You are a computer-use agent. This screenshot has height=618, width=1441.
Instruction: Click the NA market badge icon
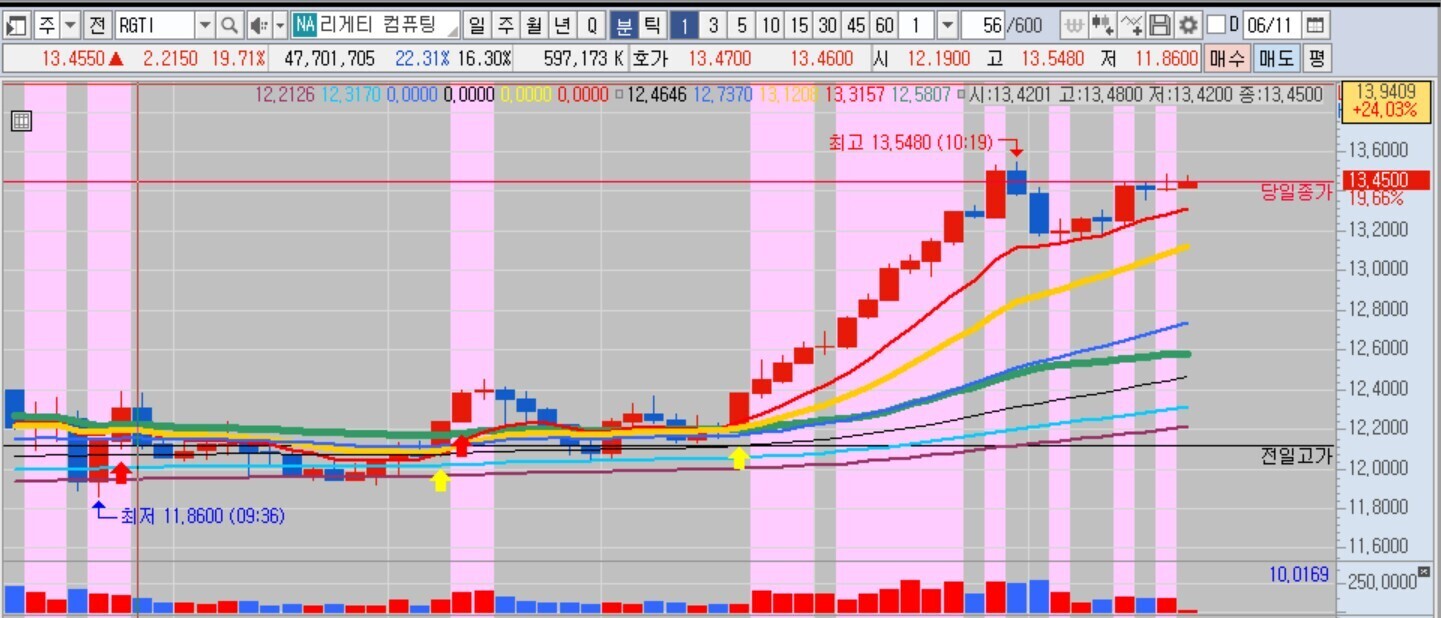[305, 24]
